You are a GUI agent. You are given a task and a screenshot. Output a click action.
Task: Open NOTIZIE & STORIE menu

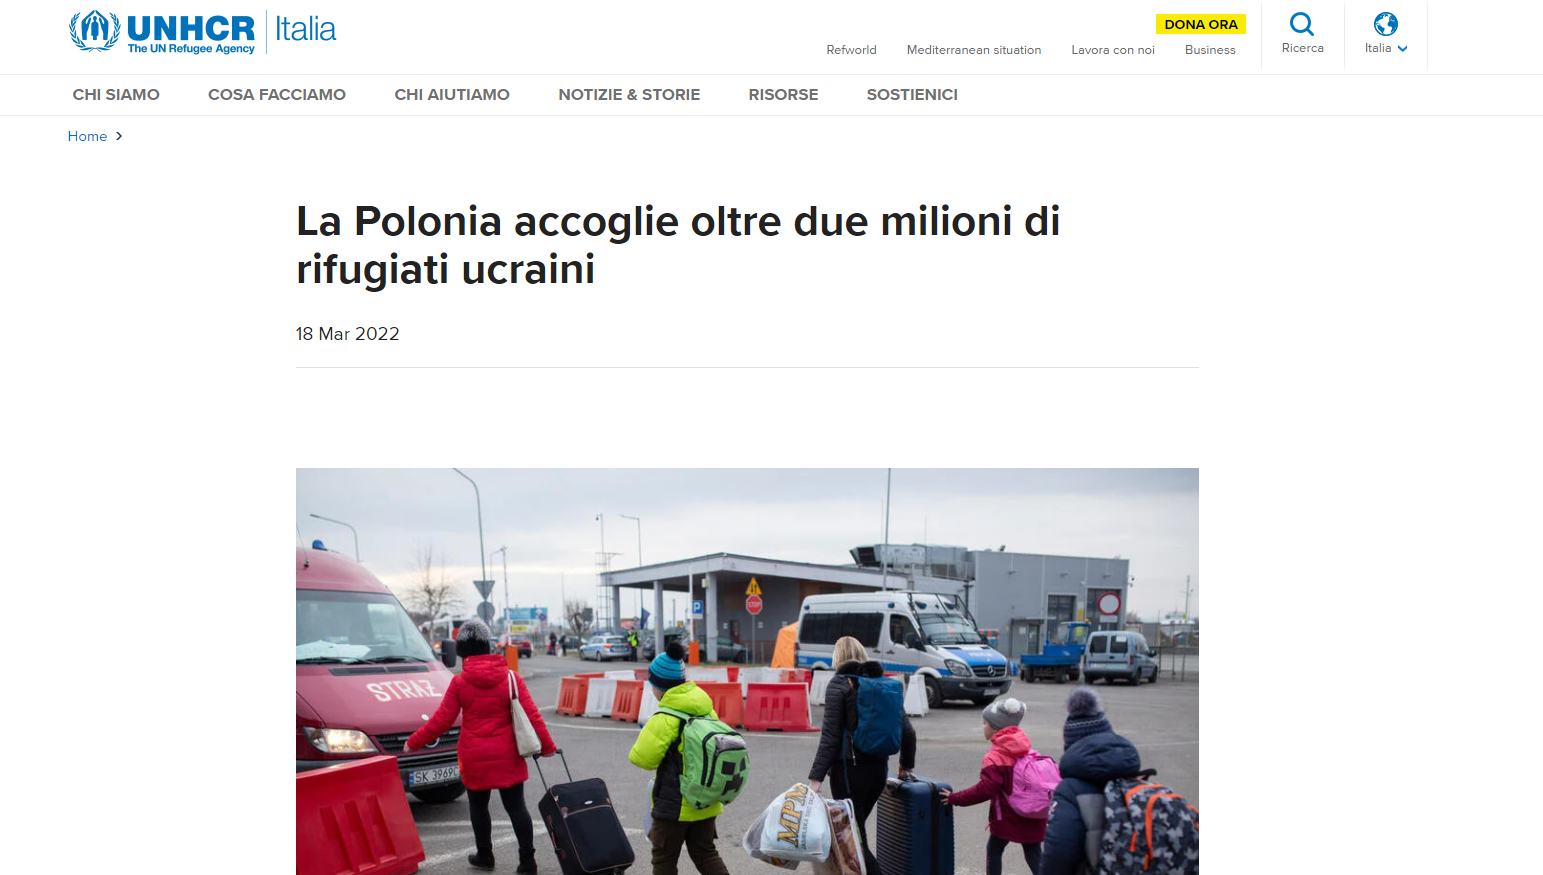tap(629, 95)
